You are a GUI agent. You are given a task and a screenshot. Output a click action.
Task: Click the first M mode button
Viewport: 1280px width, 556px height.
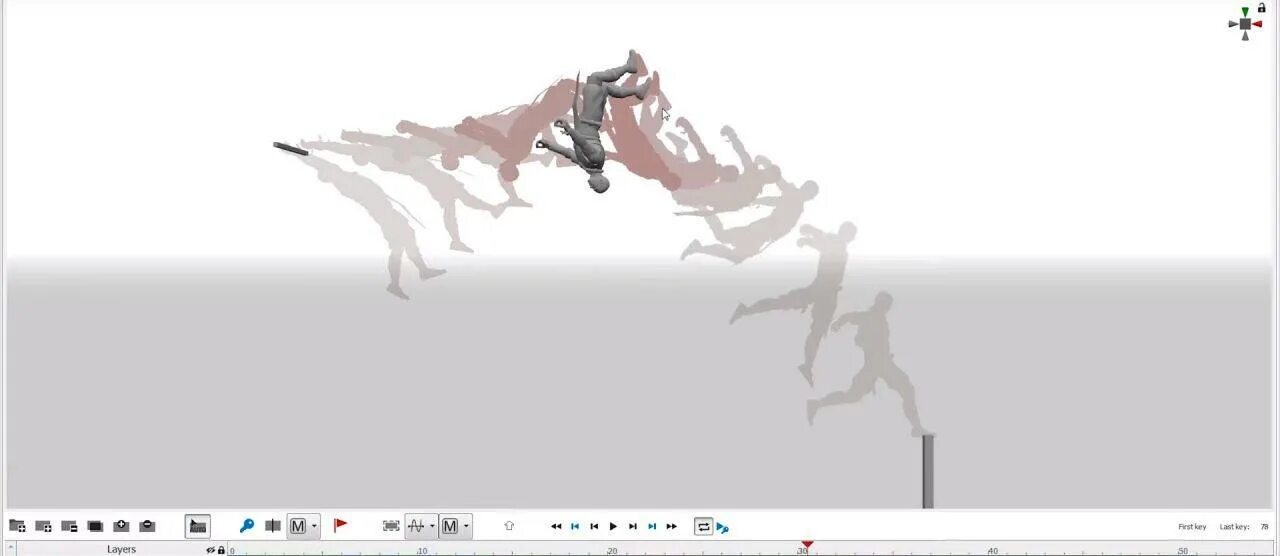[298, 526]
